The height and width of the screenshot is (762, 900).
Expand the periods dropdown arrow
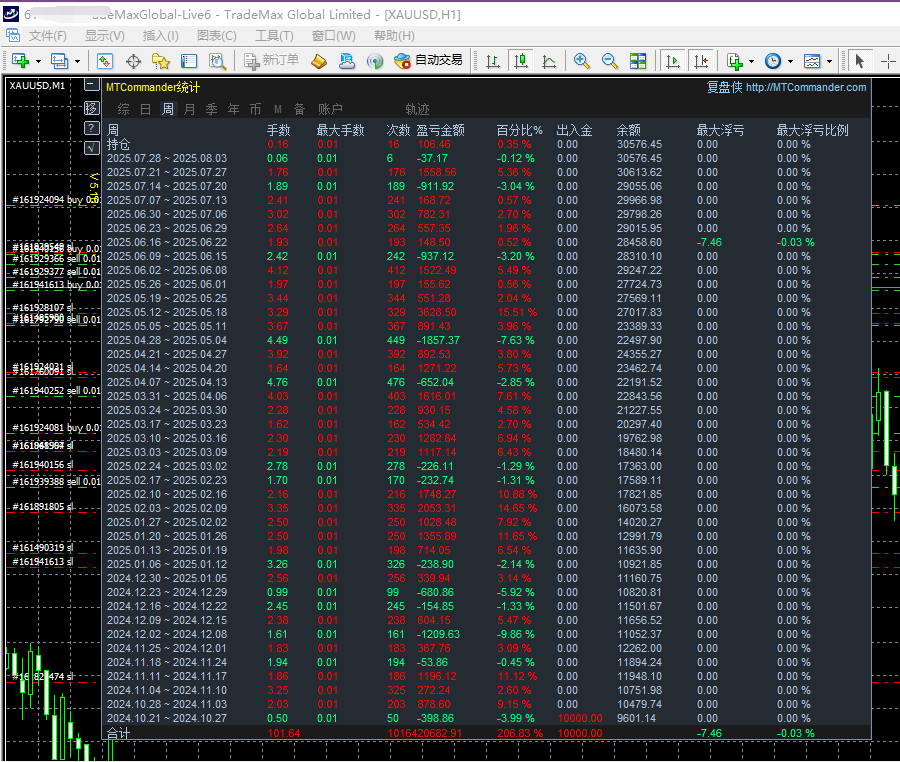[790, 61]
